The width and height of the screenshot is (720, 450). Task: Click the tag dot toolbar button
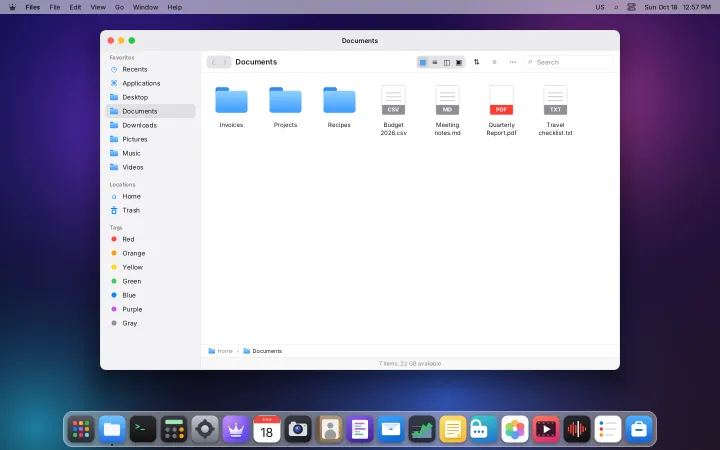(x=495, y=62)
